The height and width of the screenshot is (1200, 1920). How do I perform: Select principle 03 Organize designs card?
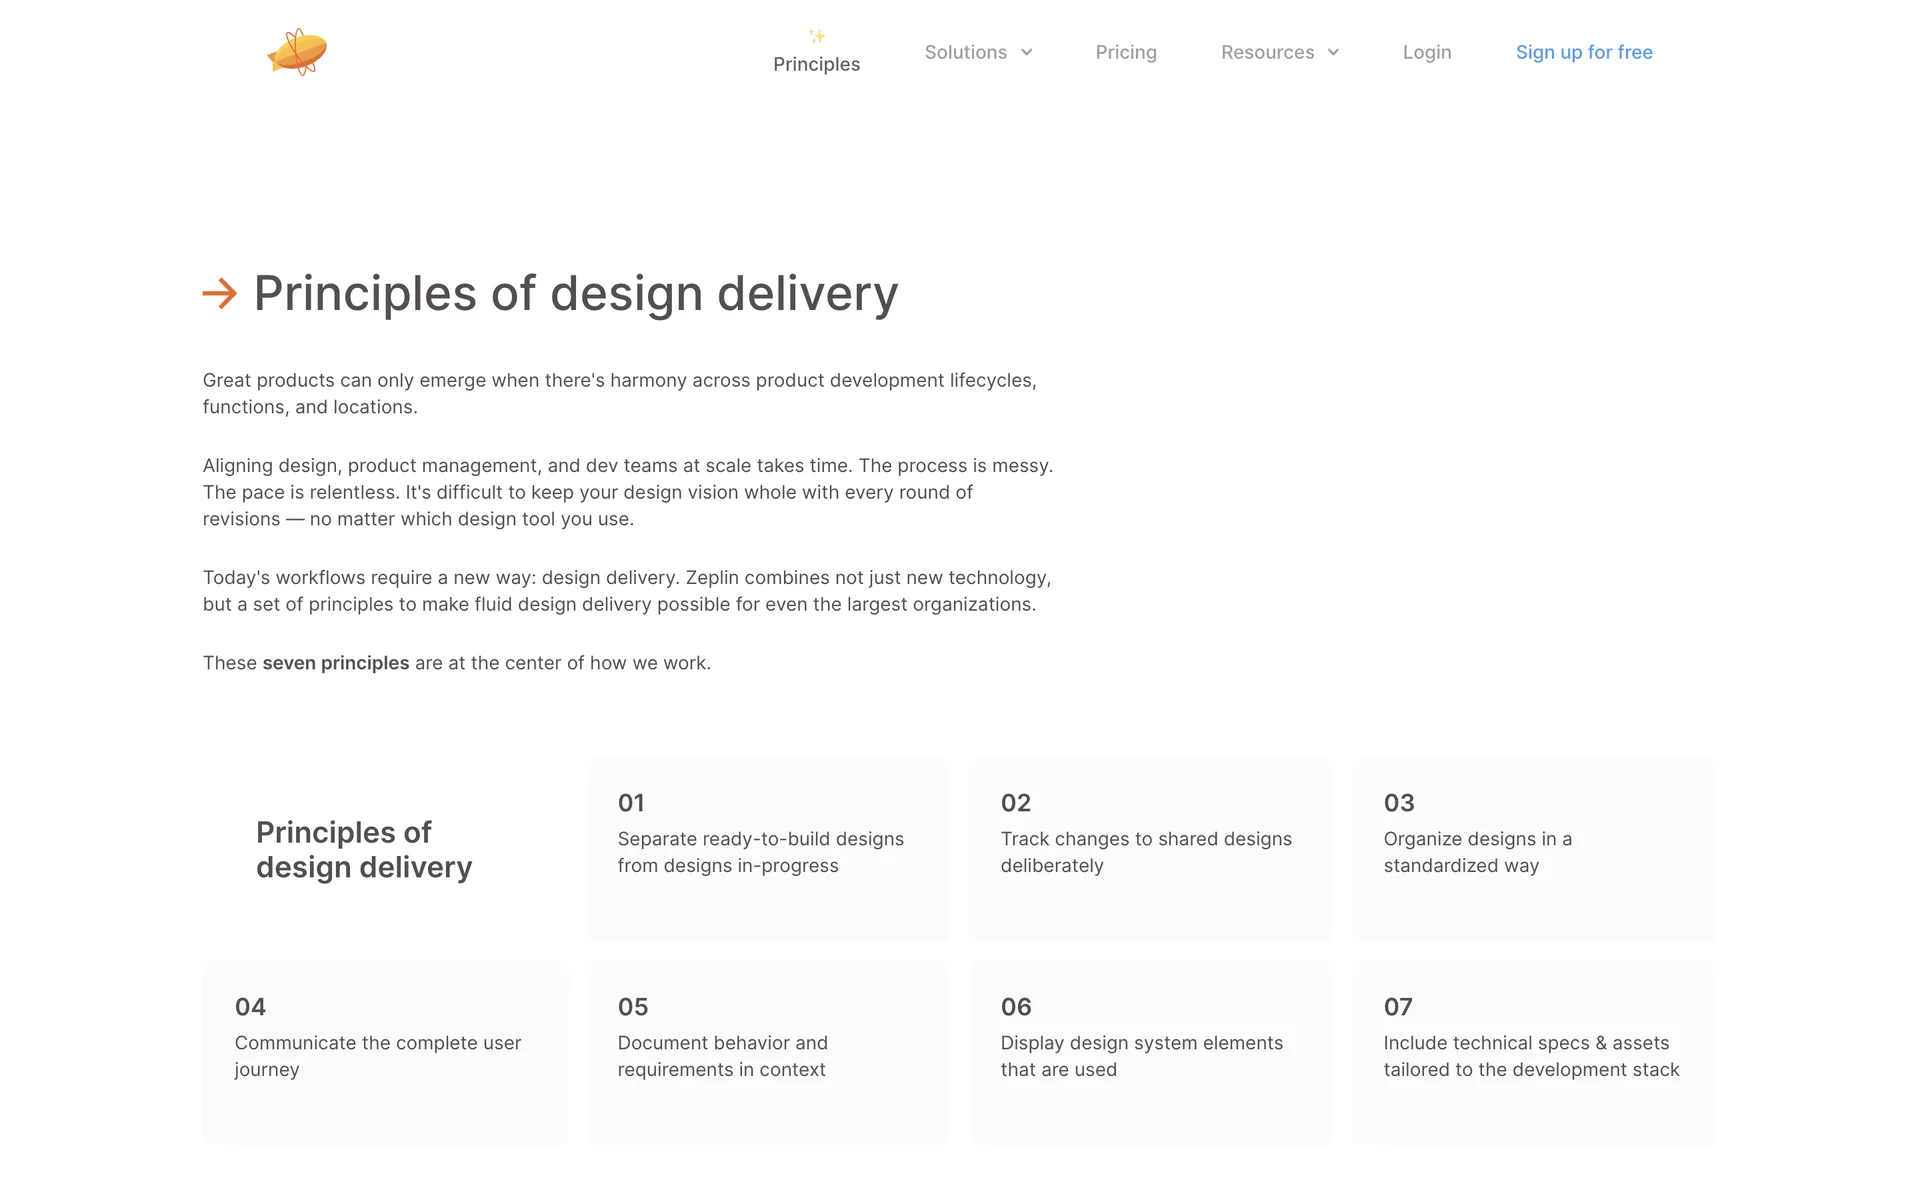[x=1533, y=848]
